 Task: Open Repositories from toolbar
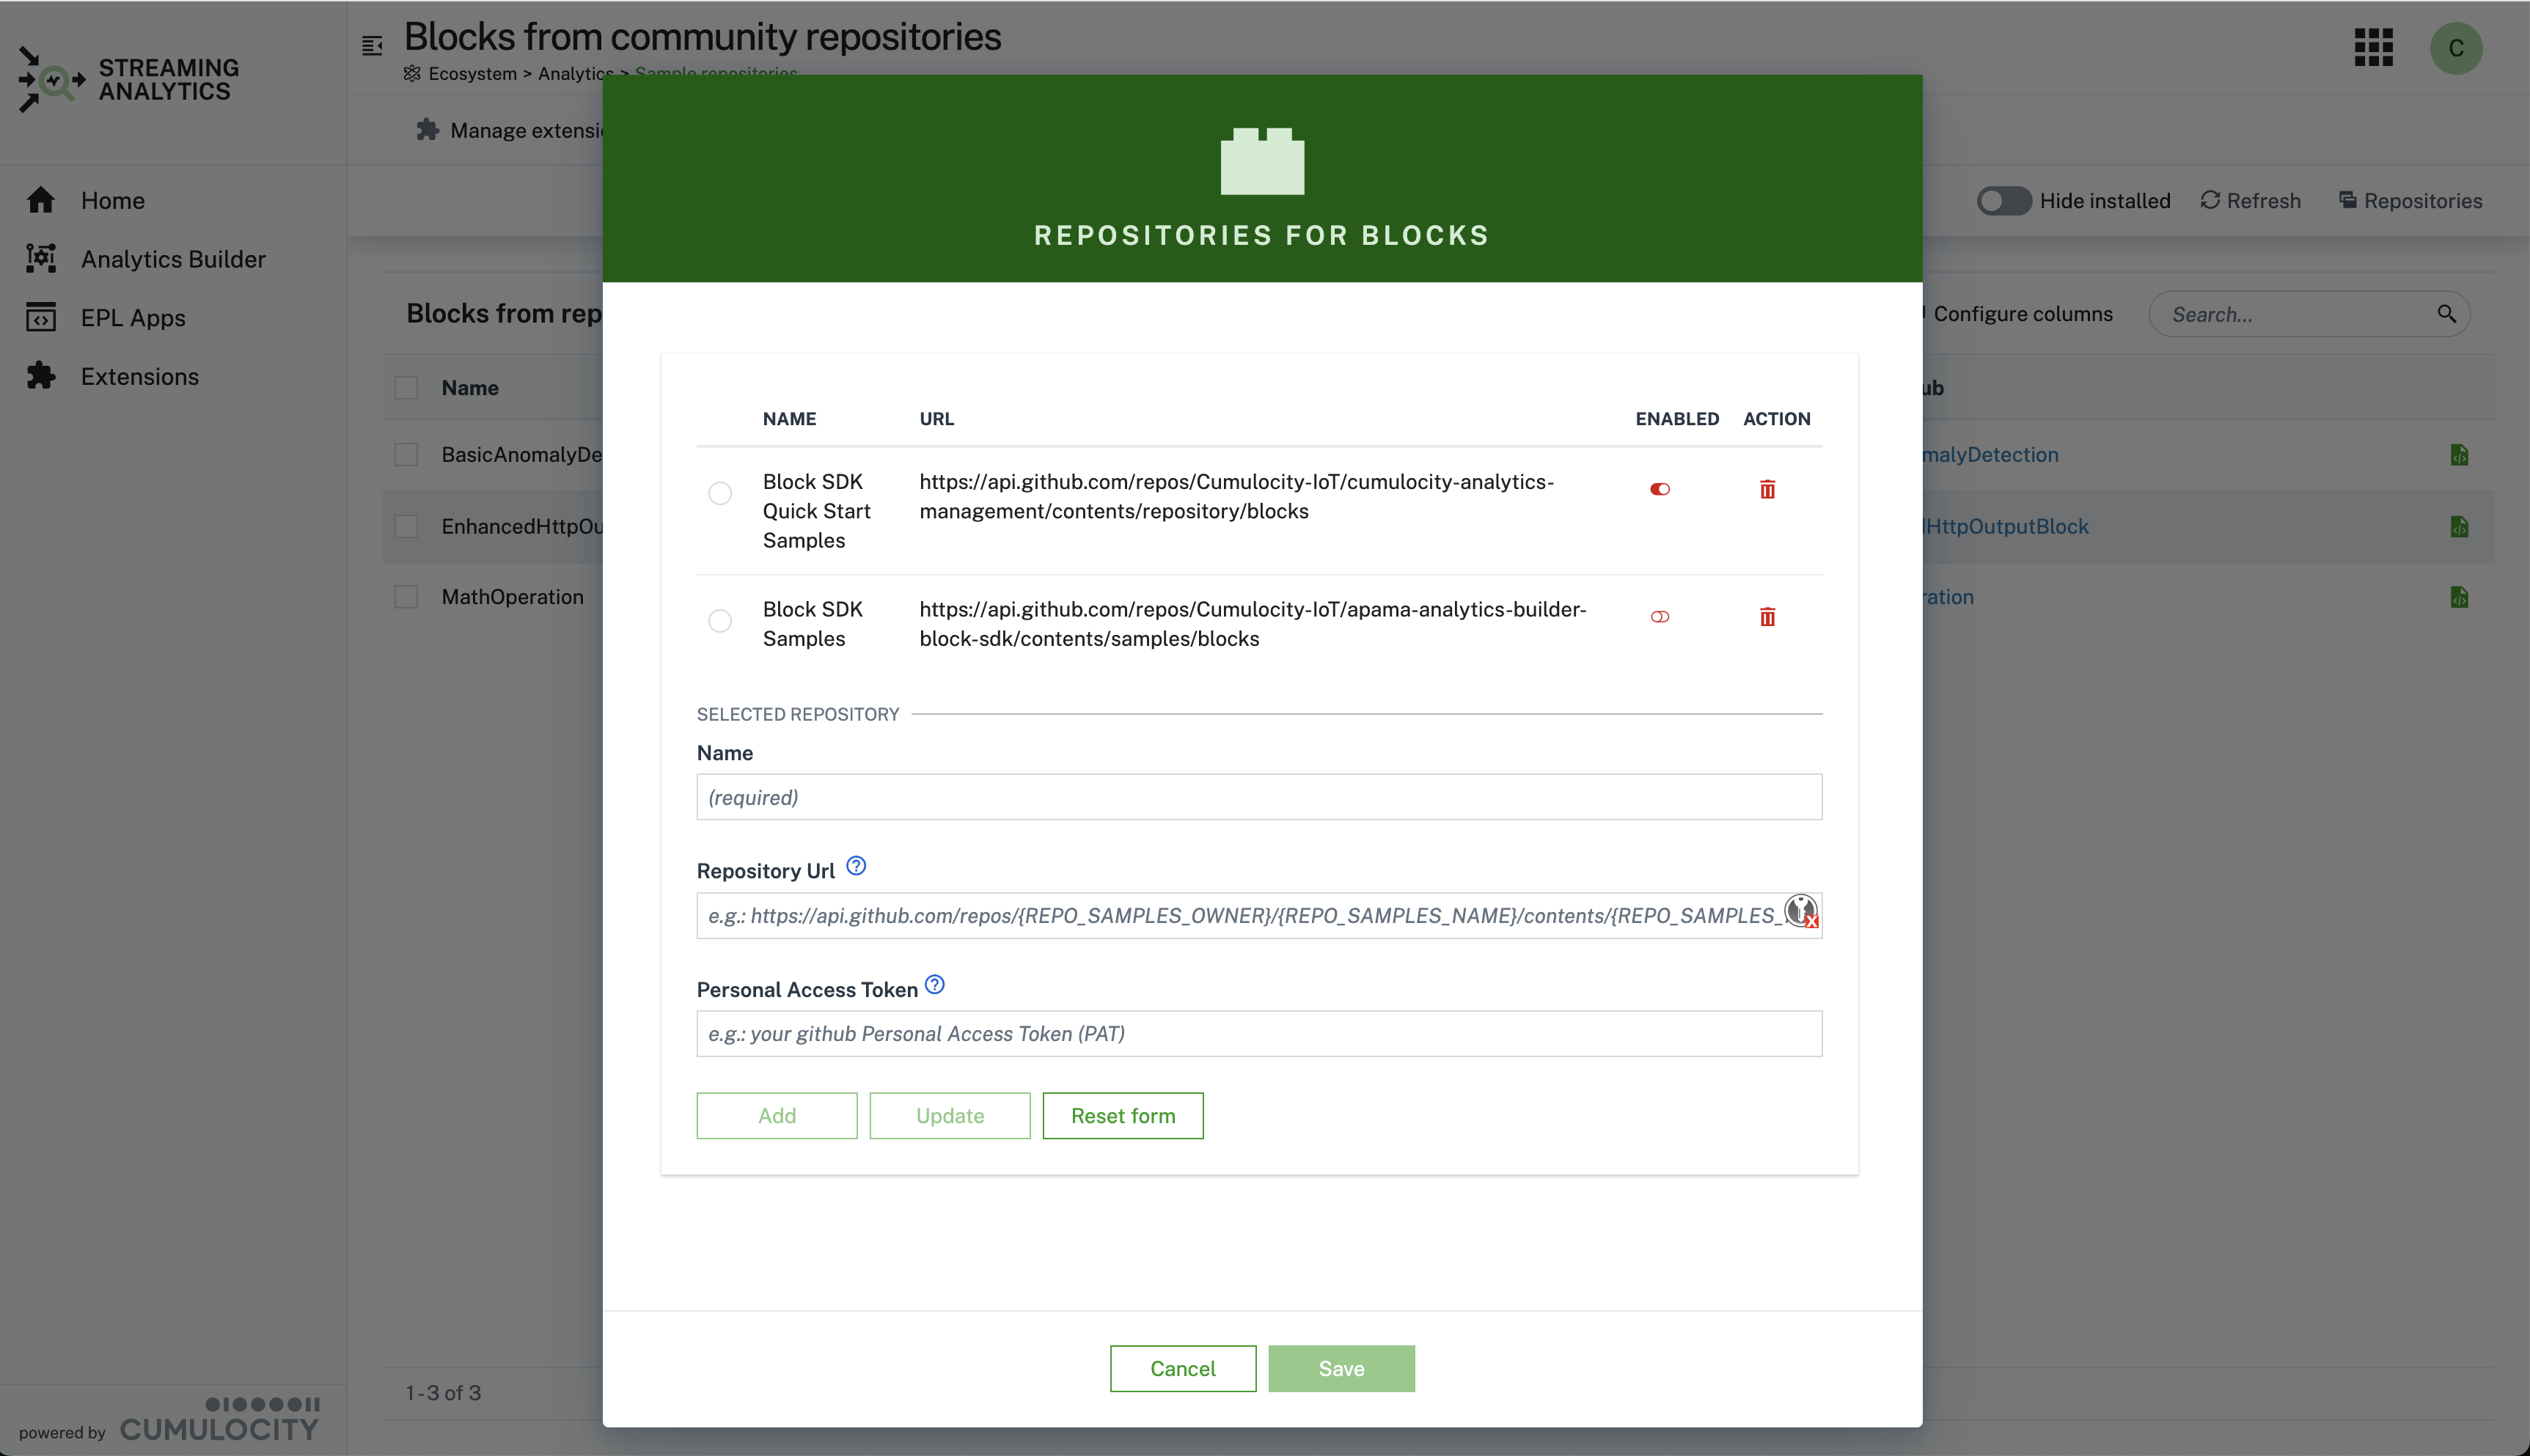click(x=2410, y=201)
